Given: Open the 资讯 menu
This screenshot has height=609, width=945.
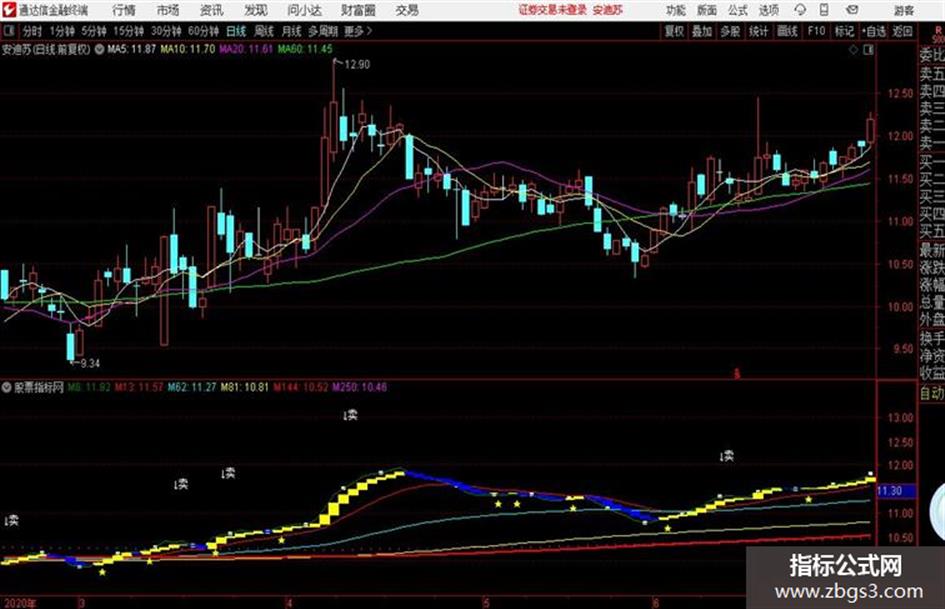Looking at the screenshot, I should point(212,10).
